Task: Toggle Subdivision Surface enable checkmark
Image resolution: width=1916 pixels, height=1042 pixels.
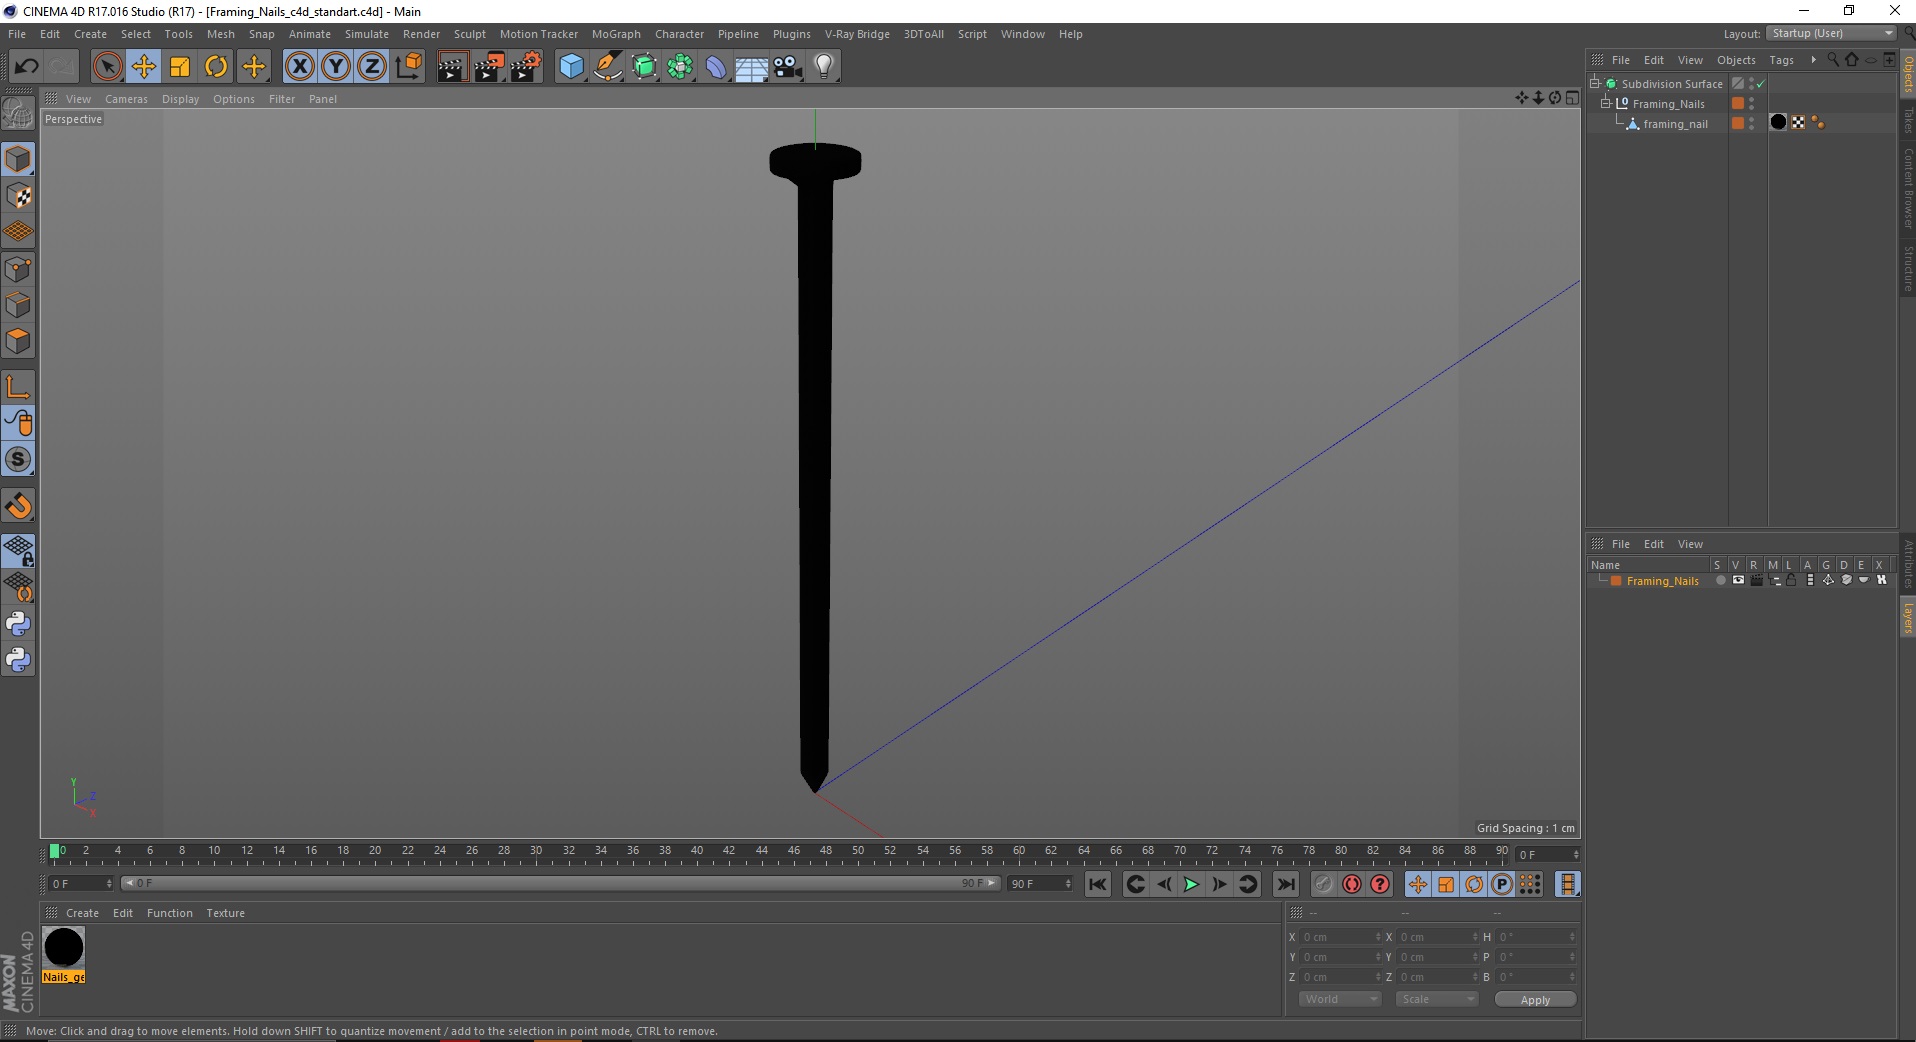Action: coord(1761,84)
